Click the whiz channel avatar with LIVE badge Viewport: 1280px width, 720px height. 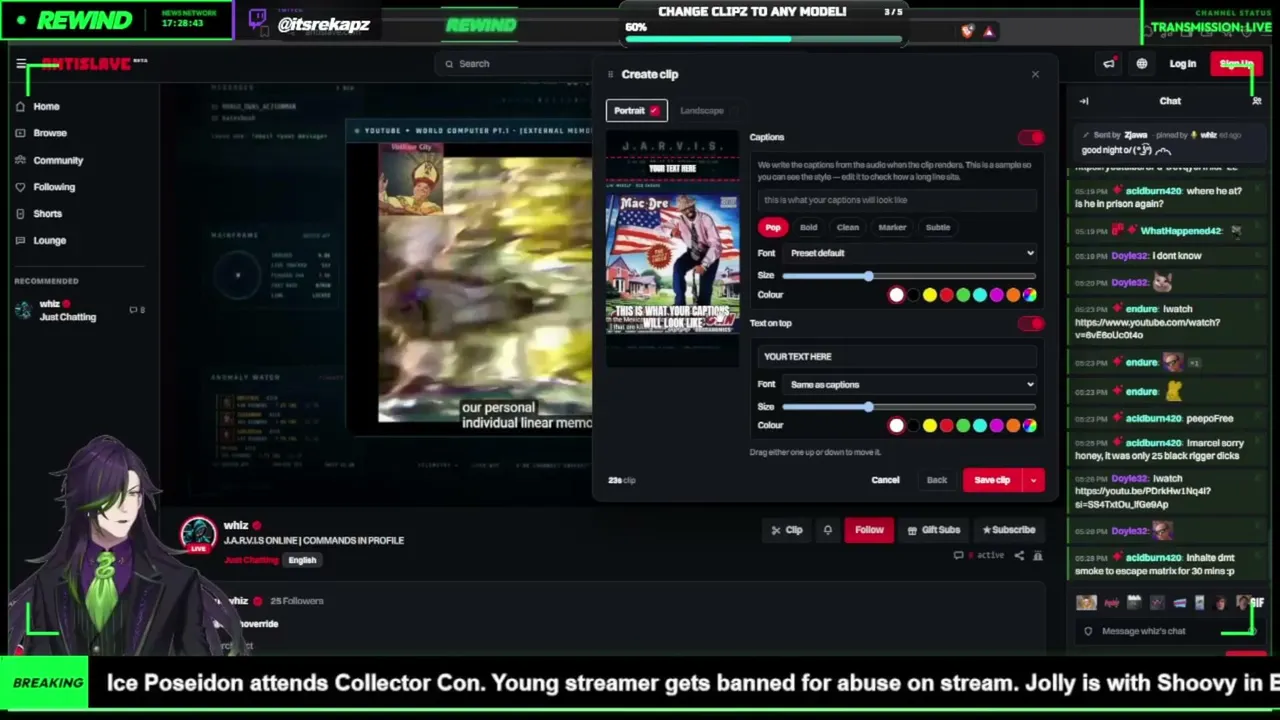[x=198, y=535]
